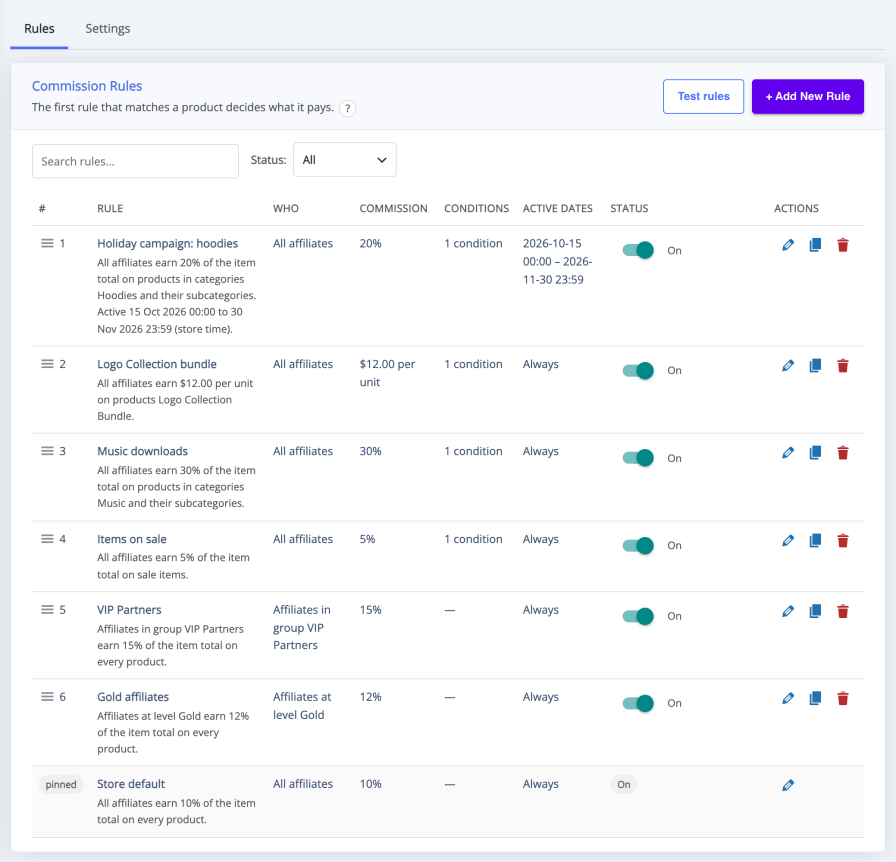Viewport: 896px width, 862px height.
Task: Click '$12.00 per unit' commission value
Action: point(387,373)
